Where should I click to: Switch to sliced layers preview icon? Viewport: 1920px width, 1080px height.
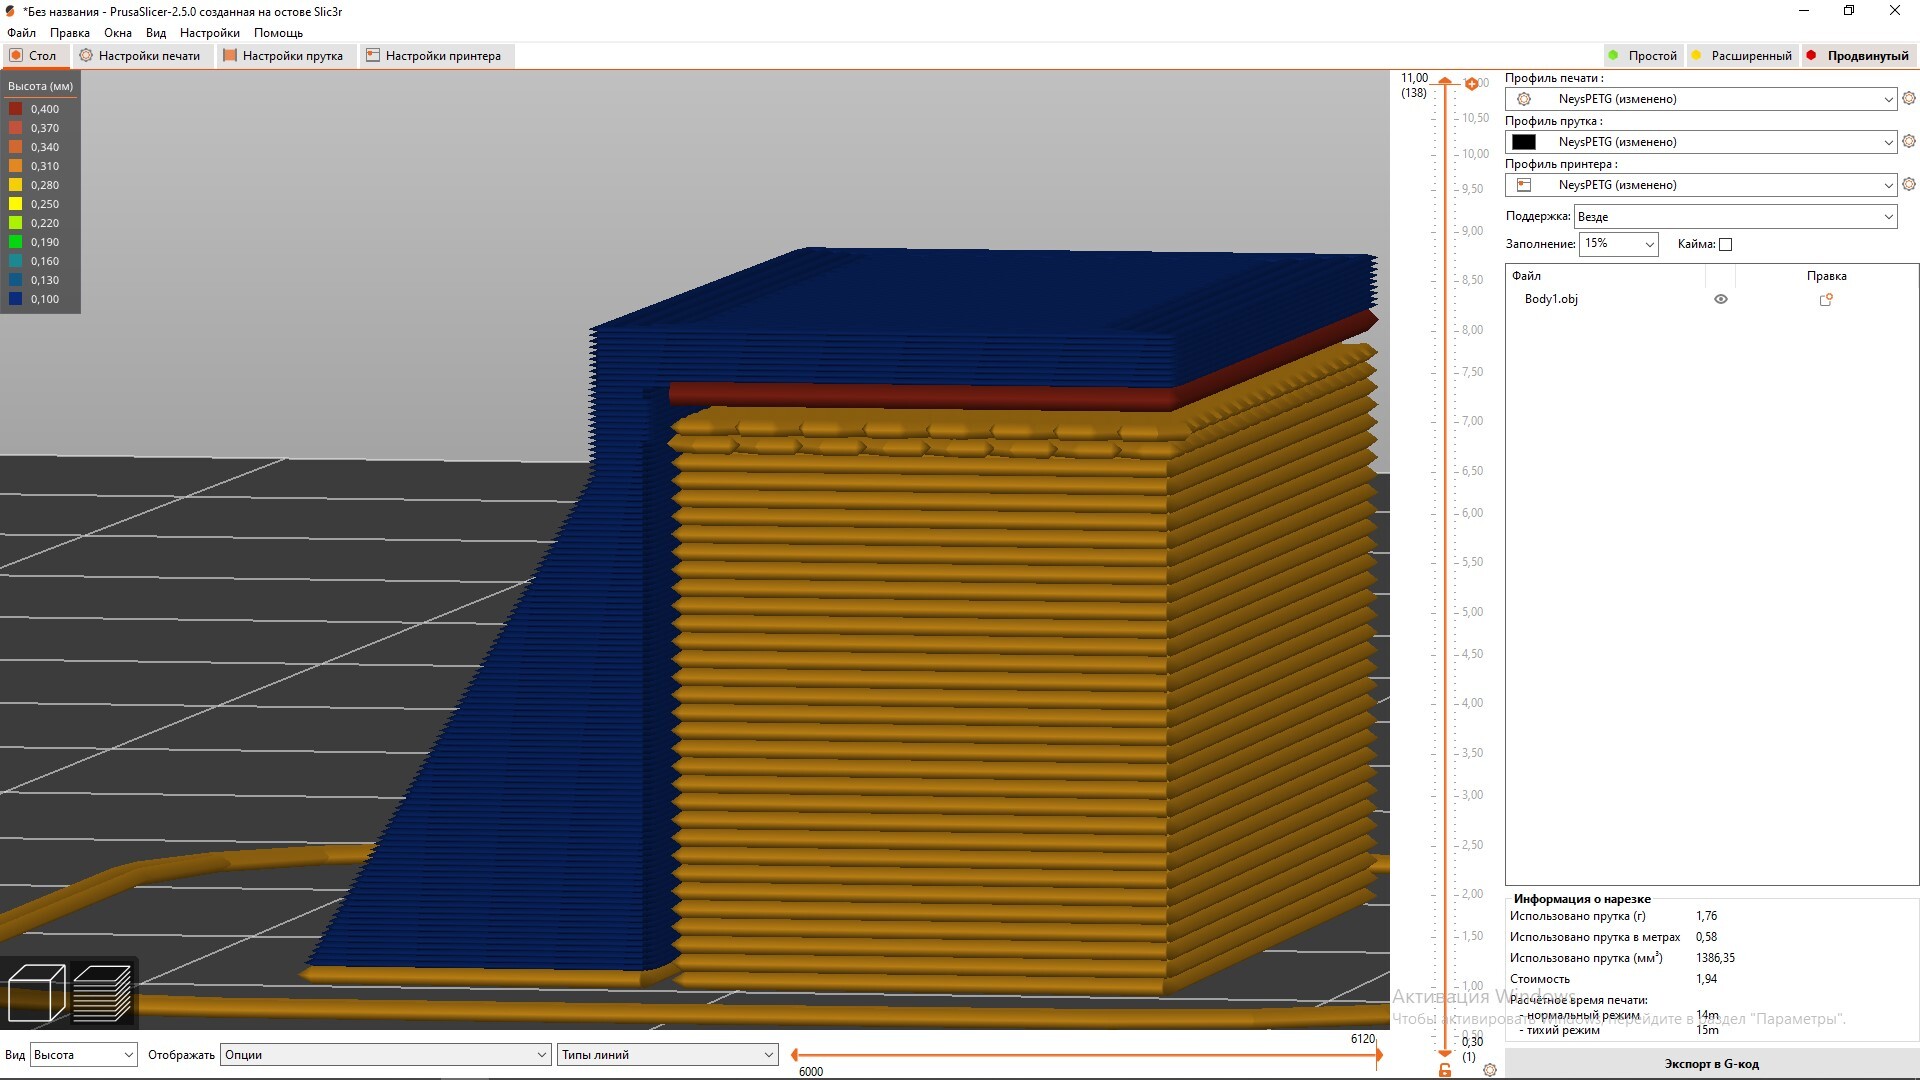(x=102, y=992)
